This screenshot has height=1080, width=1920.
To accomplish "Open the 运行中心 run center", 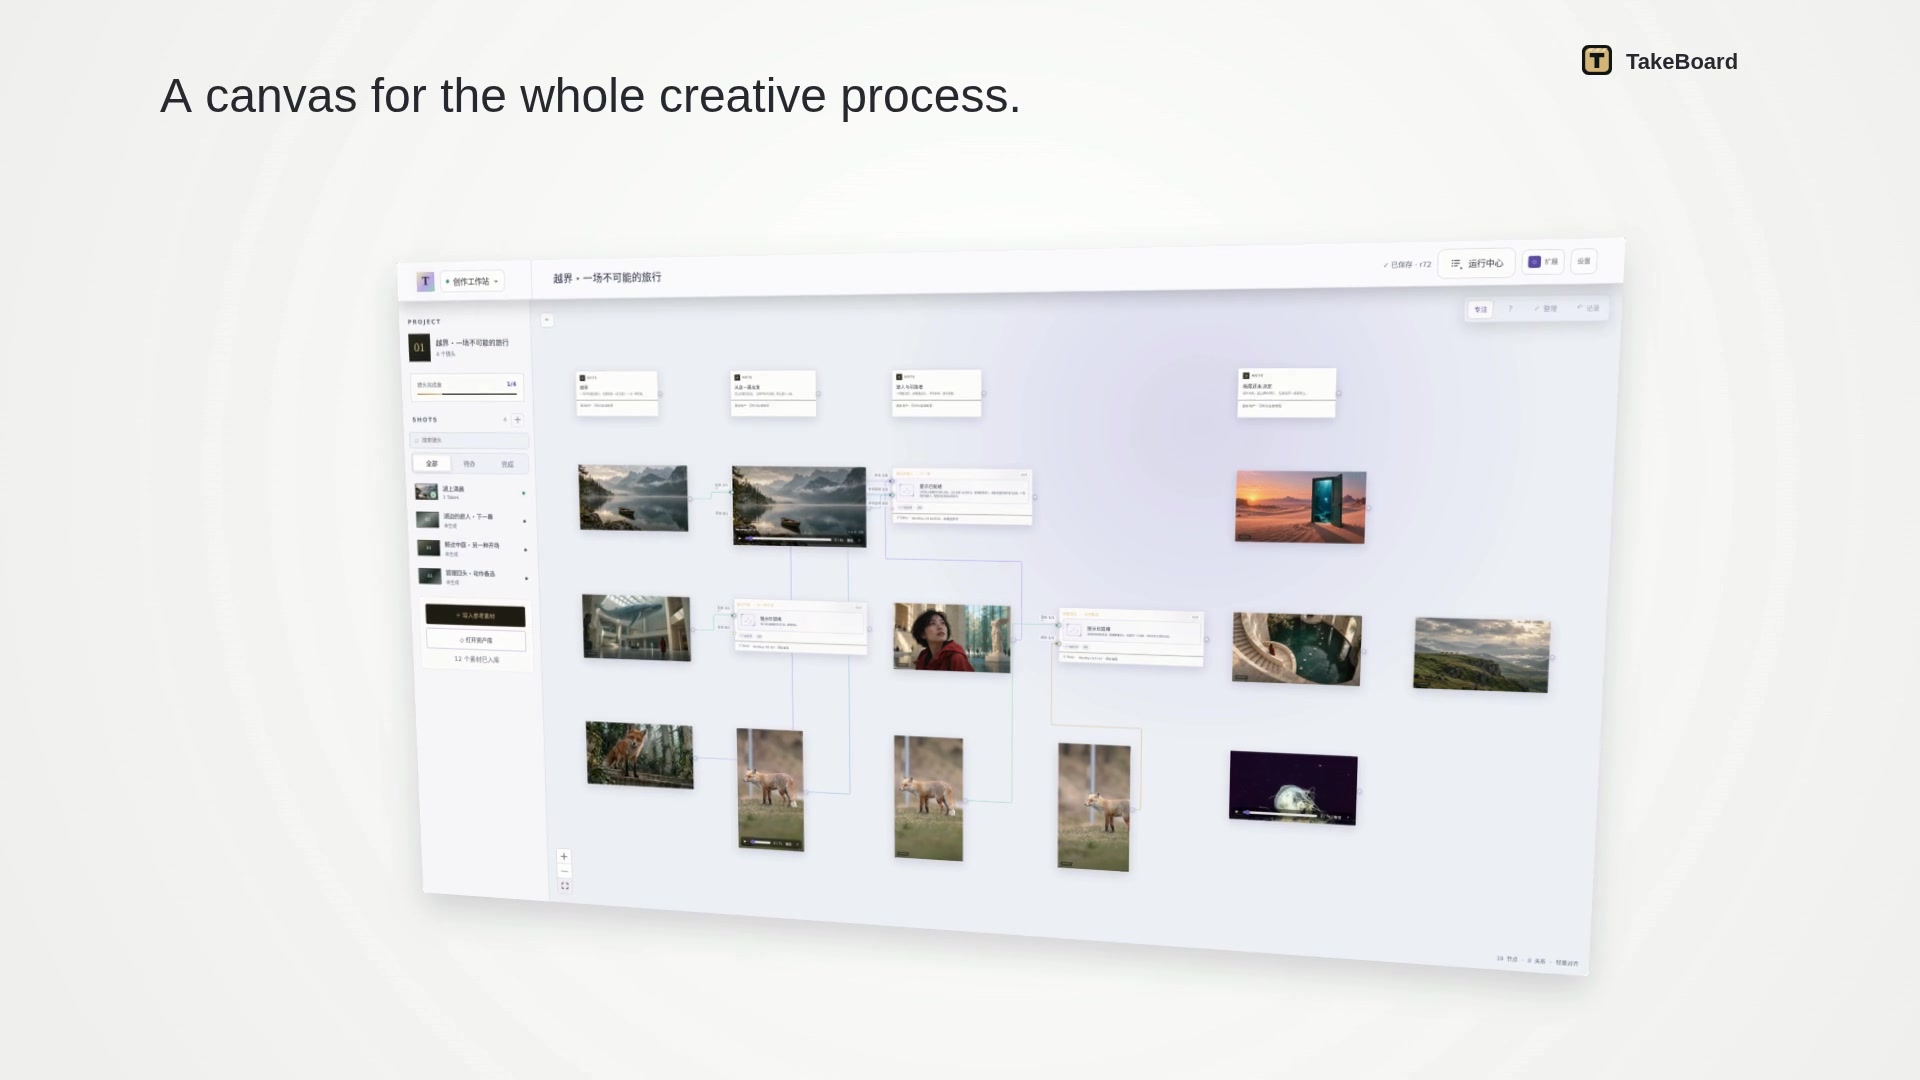I will (x=1476, y=263).
